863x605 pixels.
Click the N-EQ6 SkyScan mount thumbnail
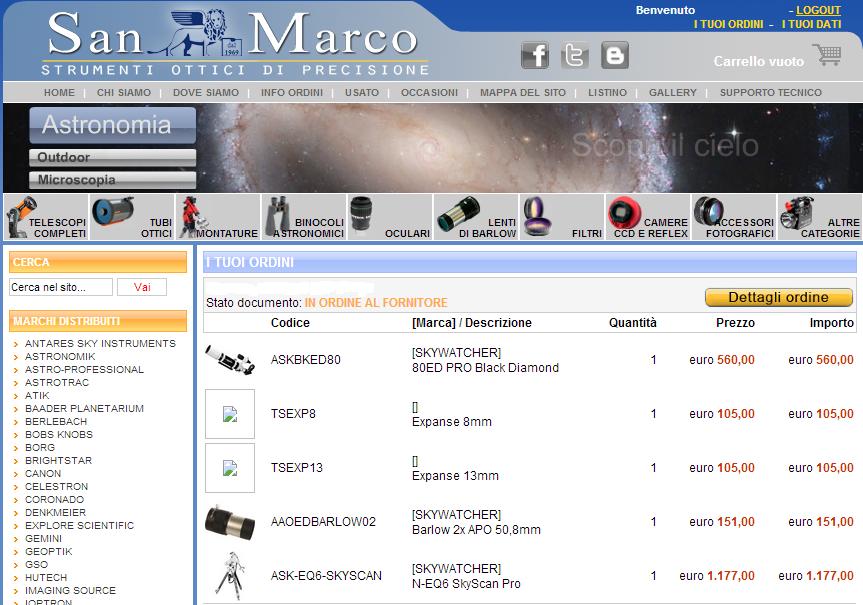click(230, 576)
